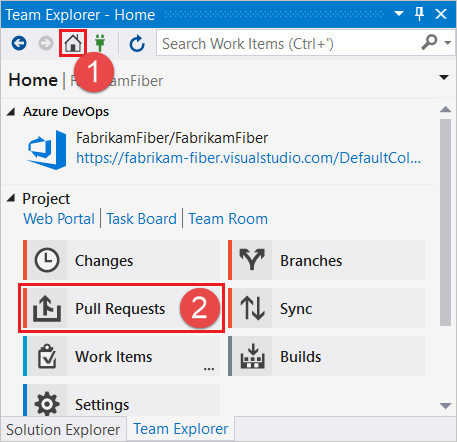This screenshot has height=442, width=457.
Task: Open the Sync tile
Action: [326, 308]
